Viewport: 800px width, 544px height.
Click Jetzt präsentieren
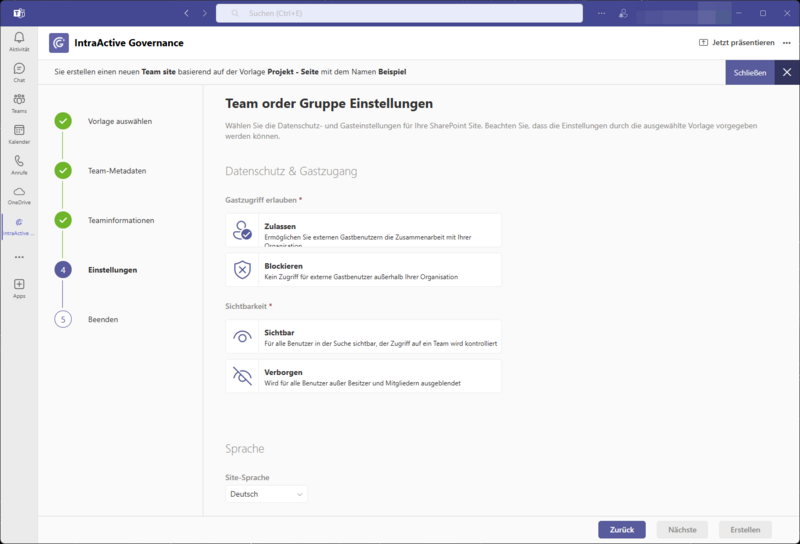point(736,43)
